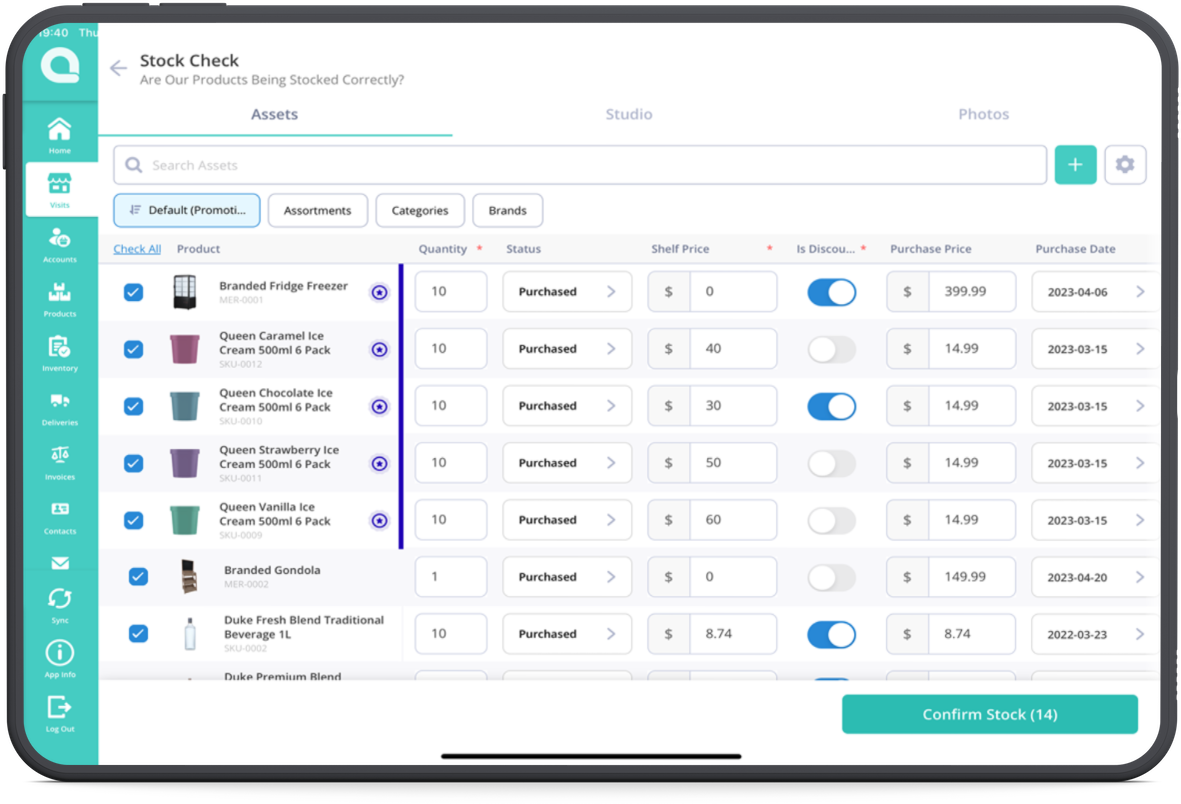The height and width of the screenshot is (804, 1181).
Task: Expand the Assortments filter
Action: tap(317, 210)
